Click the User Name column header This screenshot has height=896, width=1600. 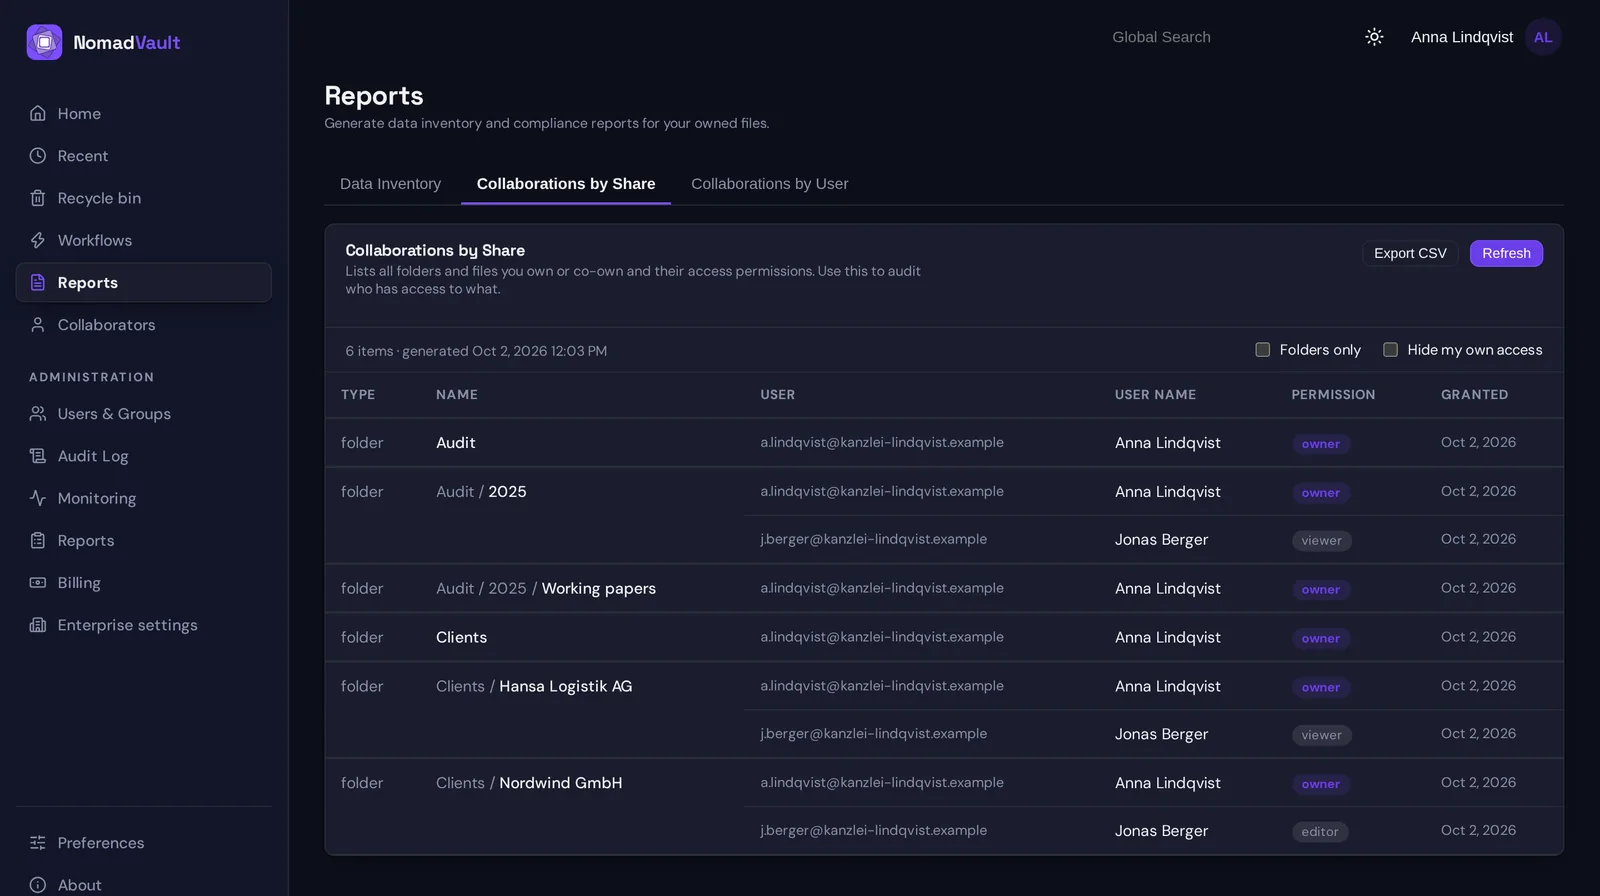coord(1155,395)
